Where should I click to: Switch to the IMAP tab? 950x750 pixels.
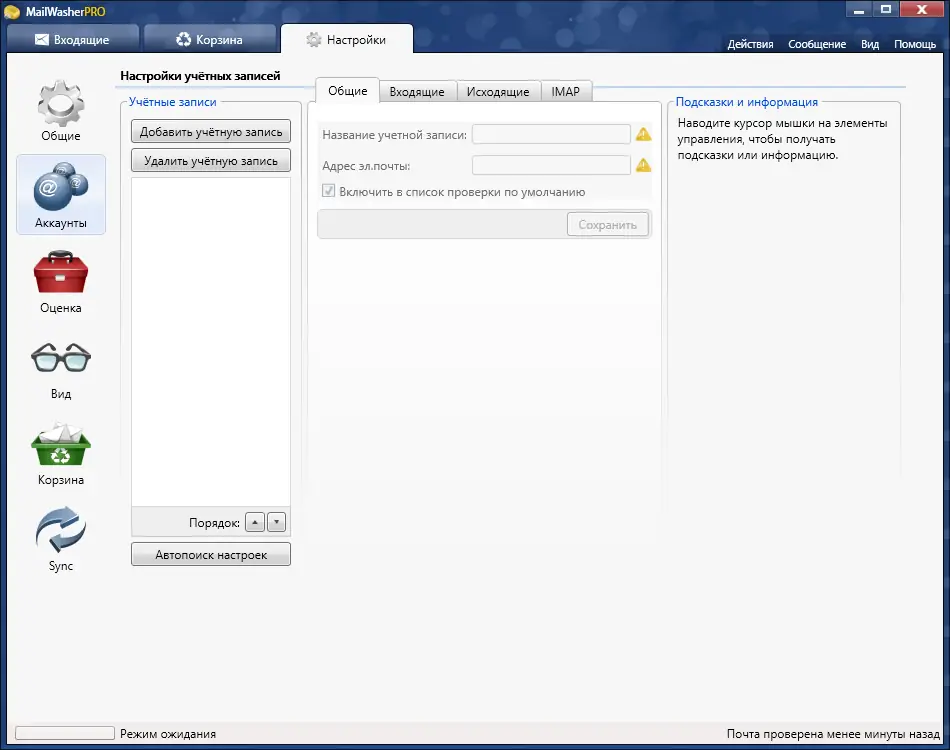coord(565,91)
